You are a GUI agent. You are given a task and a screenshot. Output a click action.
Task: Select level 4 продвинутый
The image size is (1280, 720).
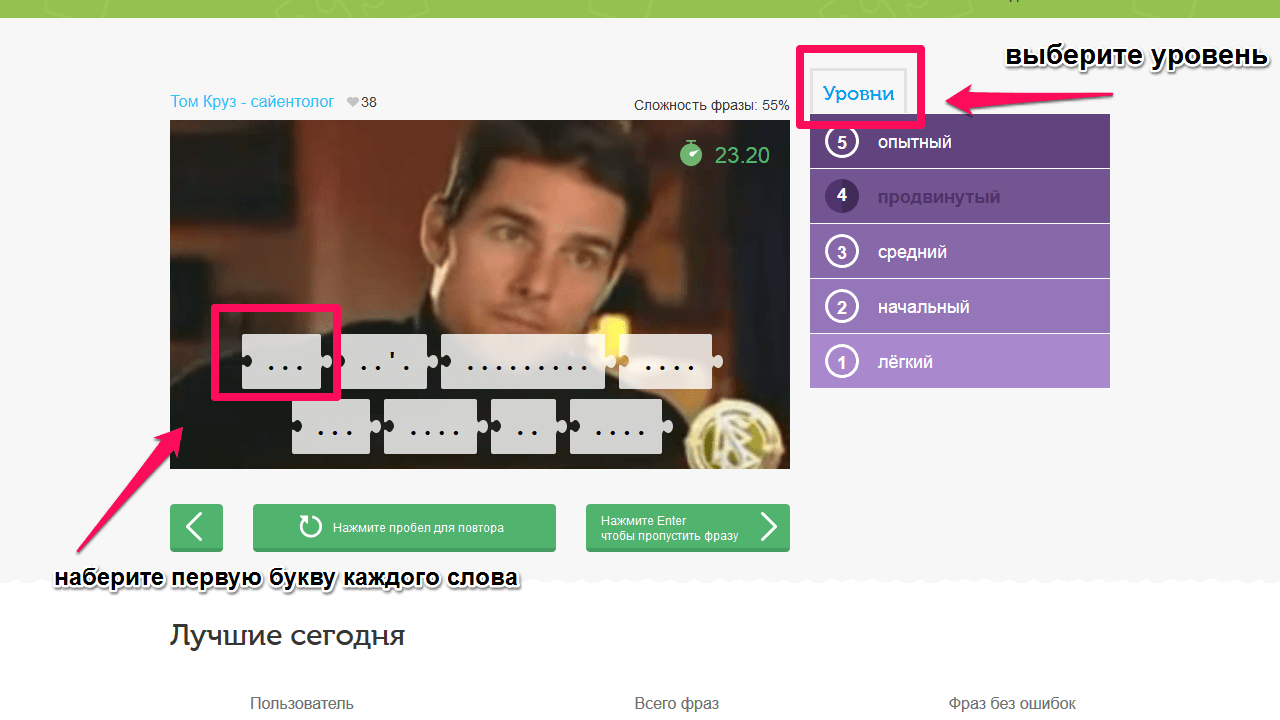[x=960, y=196]
